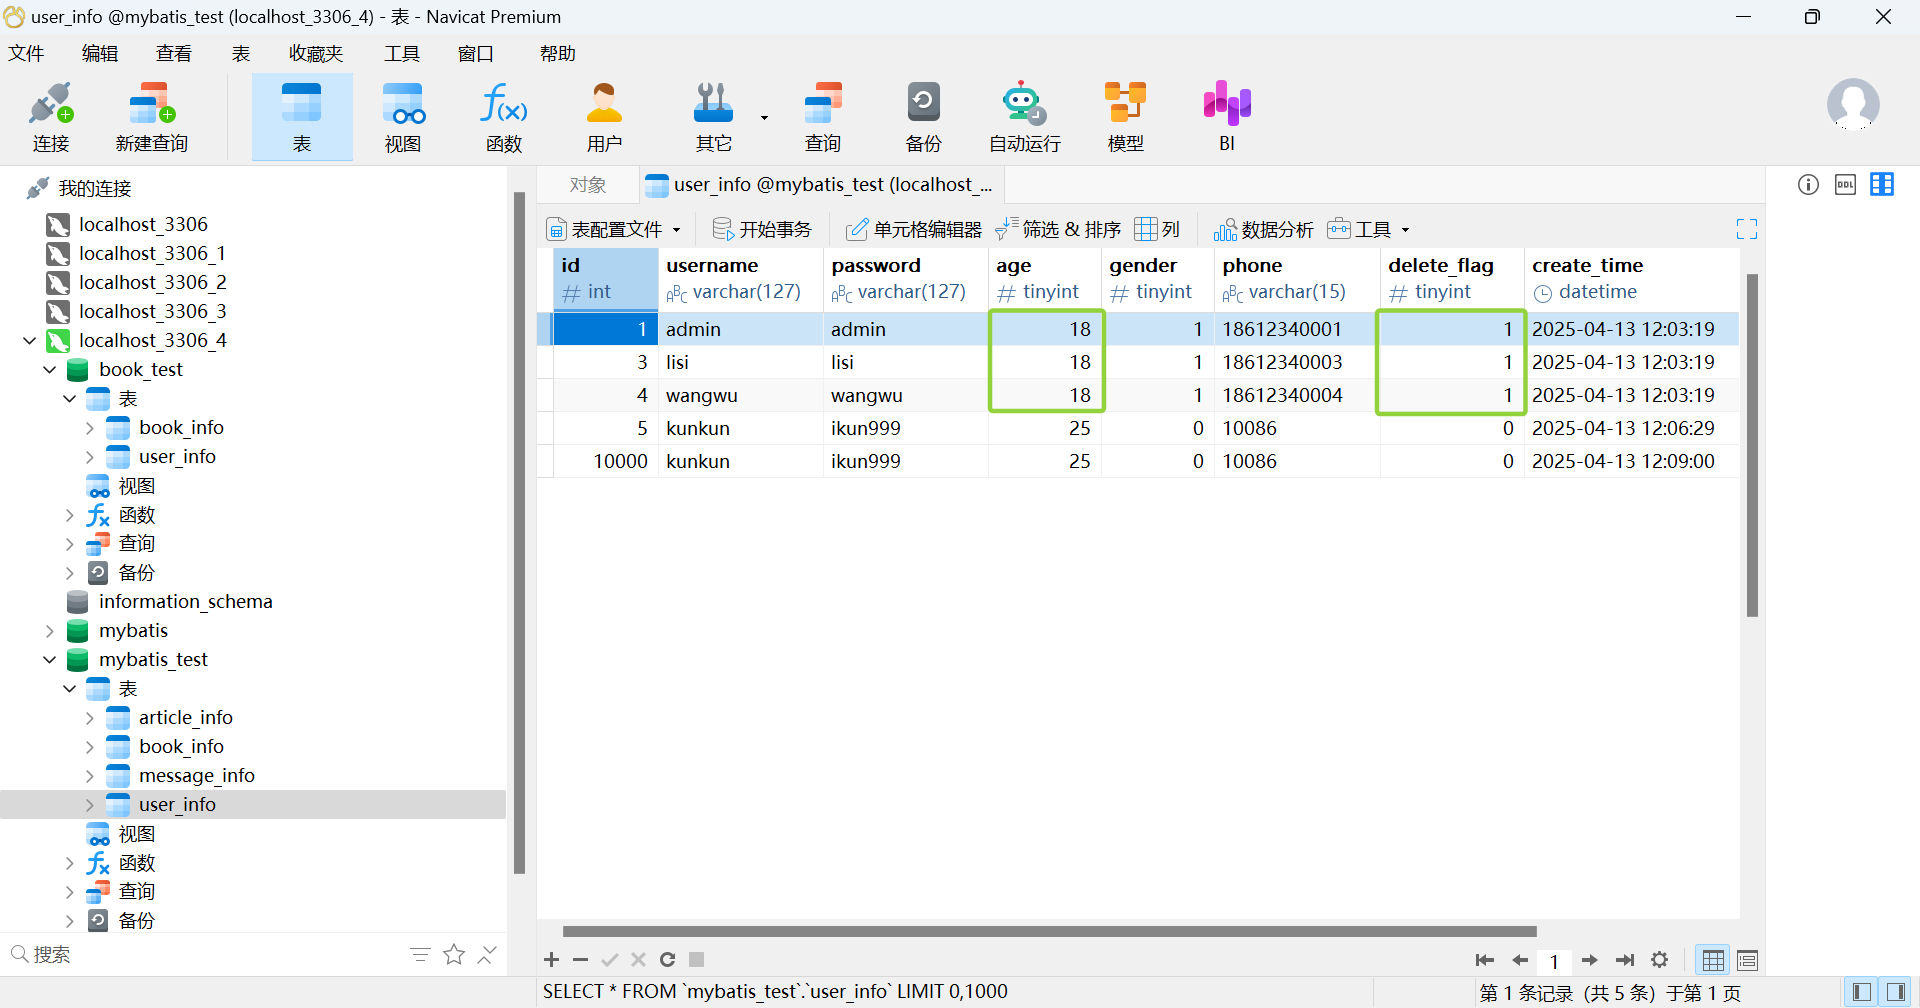Show the DDL pane icon

[x=1845, y=184]
